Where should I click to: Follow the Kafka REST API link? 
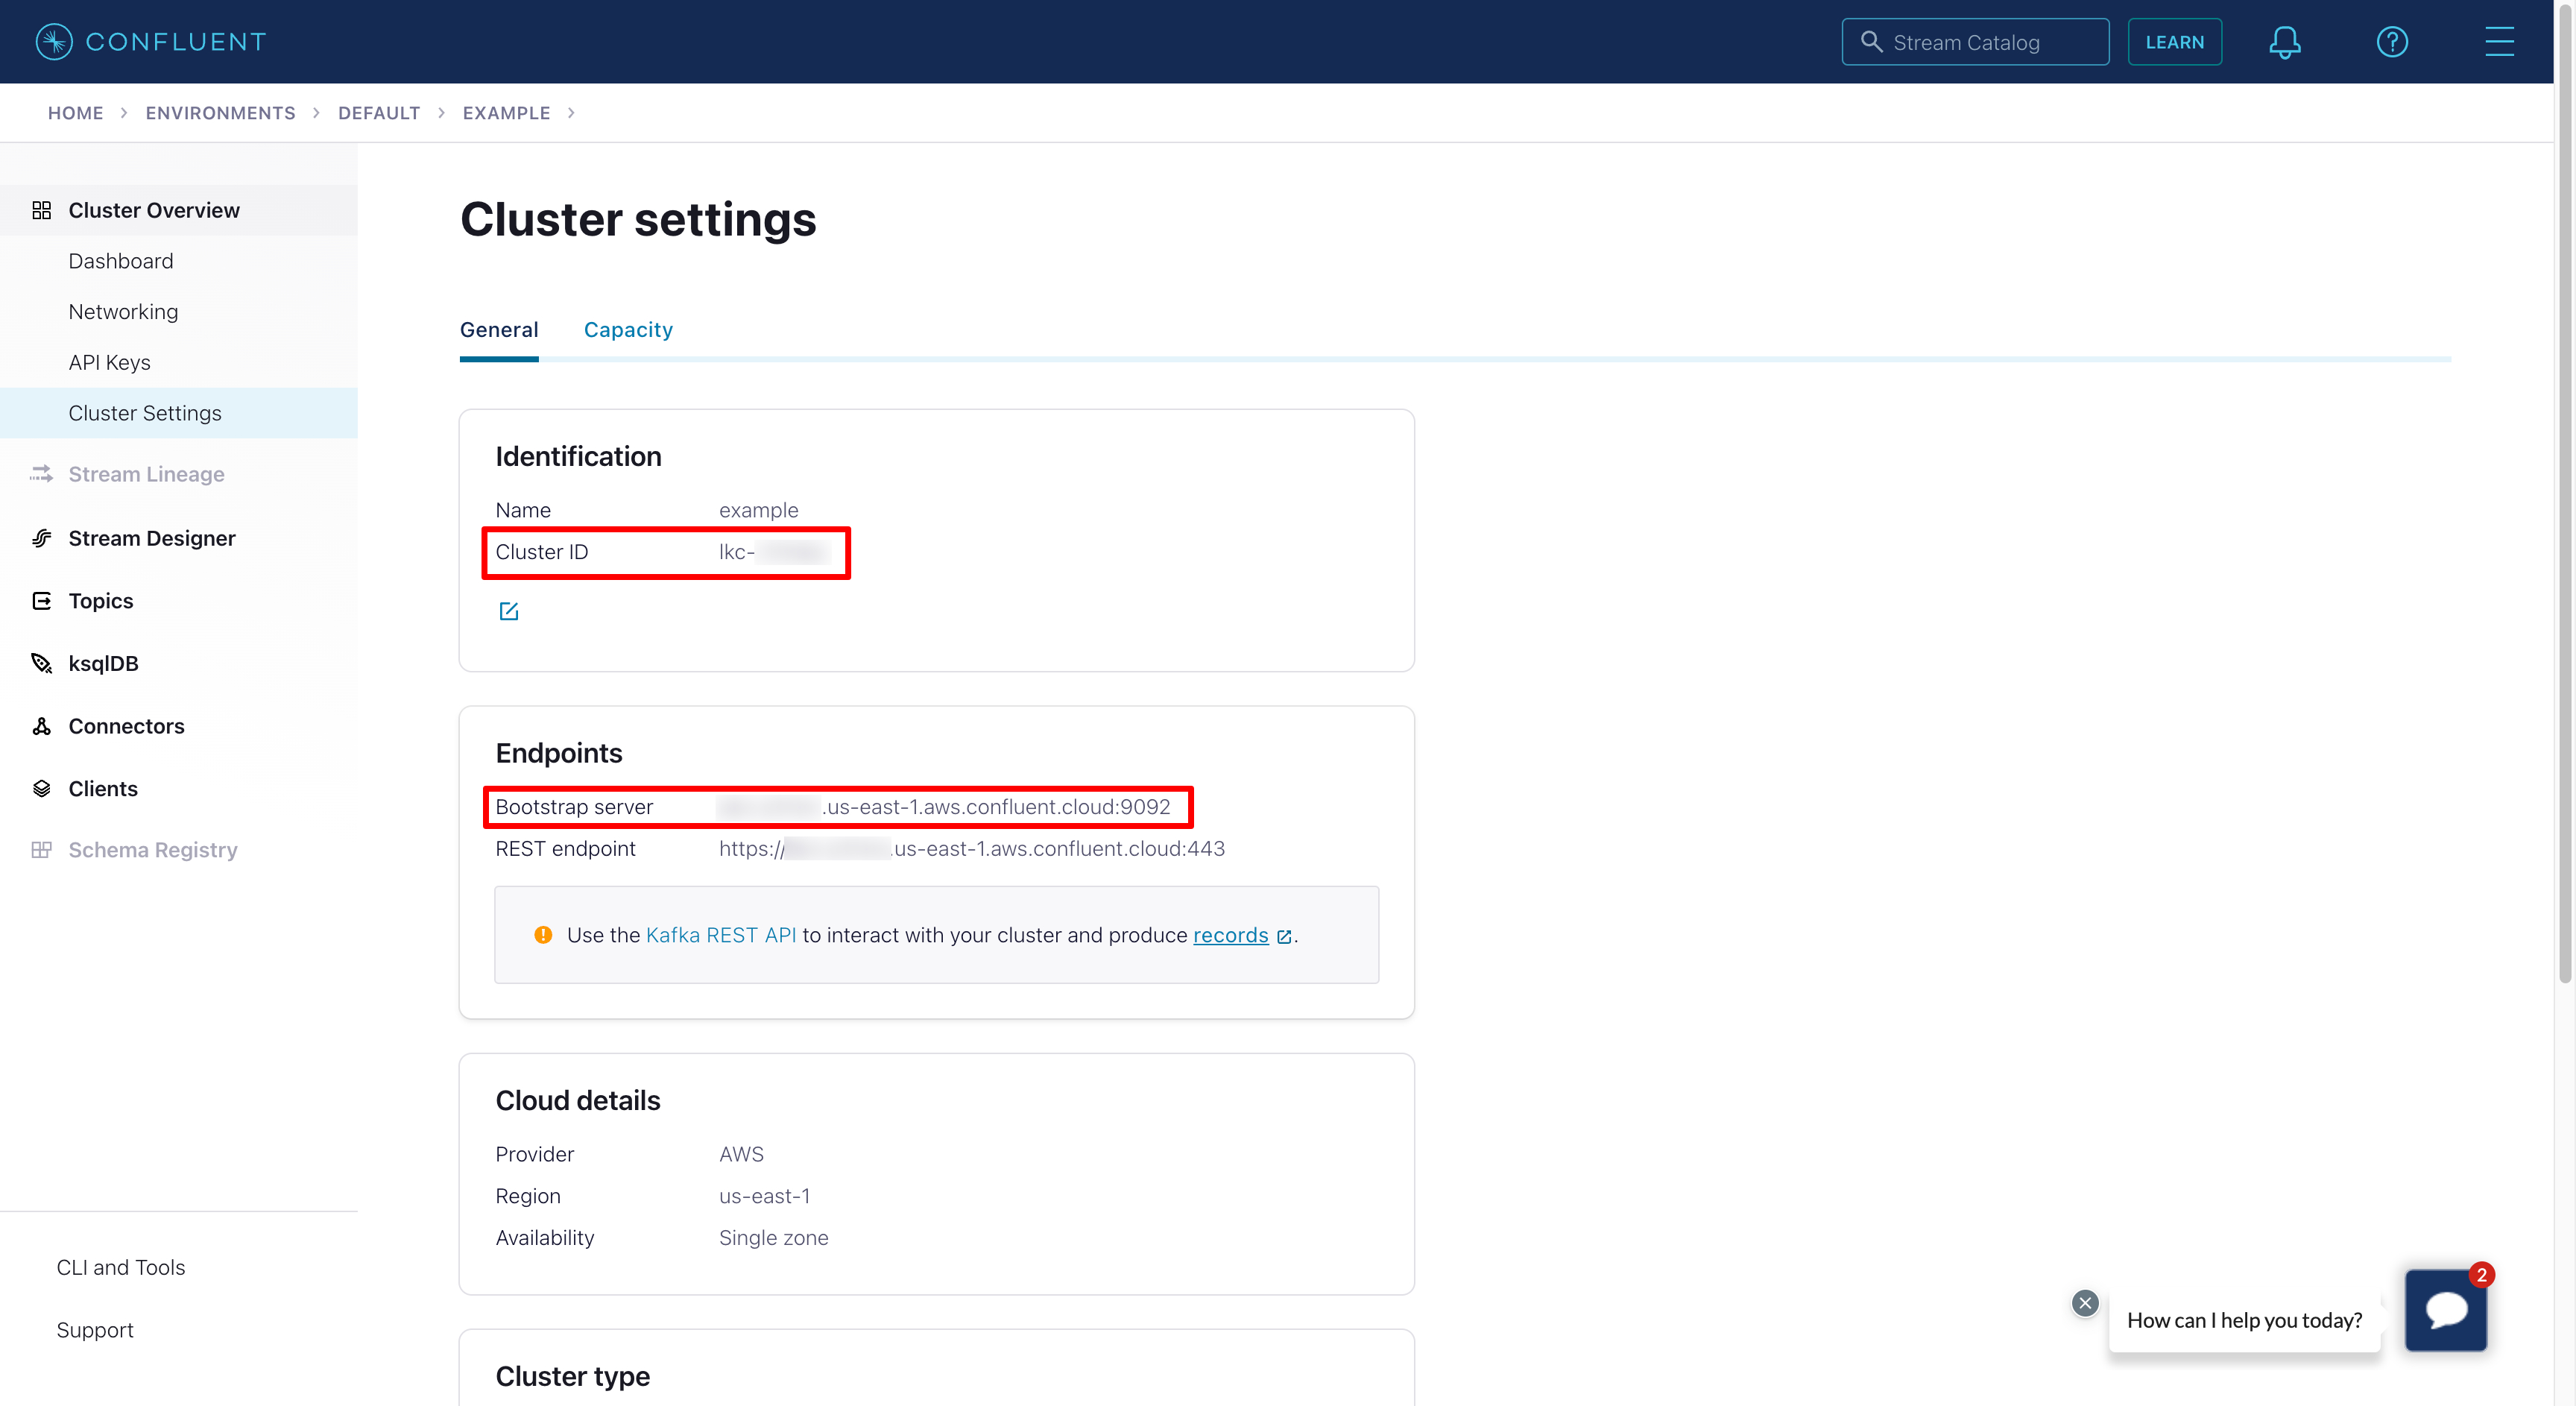[721, 935]
